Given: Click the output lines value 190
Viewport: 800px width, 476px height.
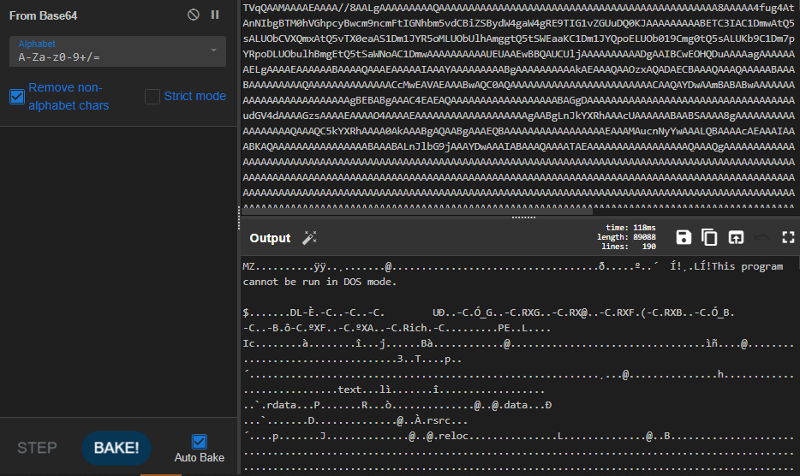Looking at the screenshot, I should [649, 246].
